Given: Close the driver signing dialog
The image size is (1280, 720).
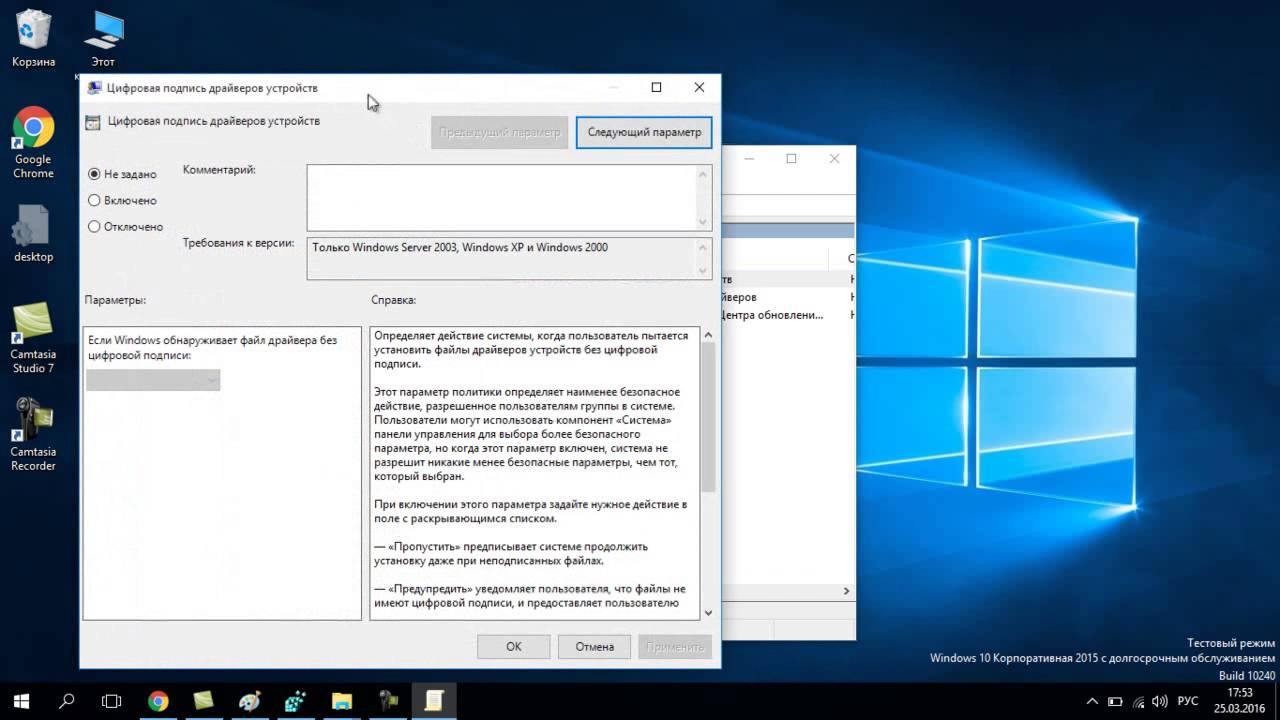Looking at the screenshot, I should pos(699,88).
